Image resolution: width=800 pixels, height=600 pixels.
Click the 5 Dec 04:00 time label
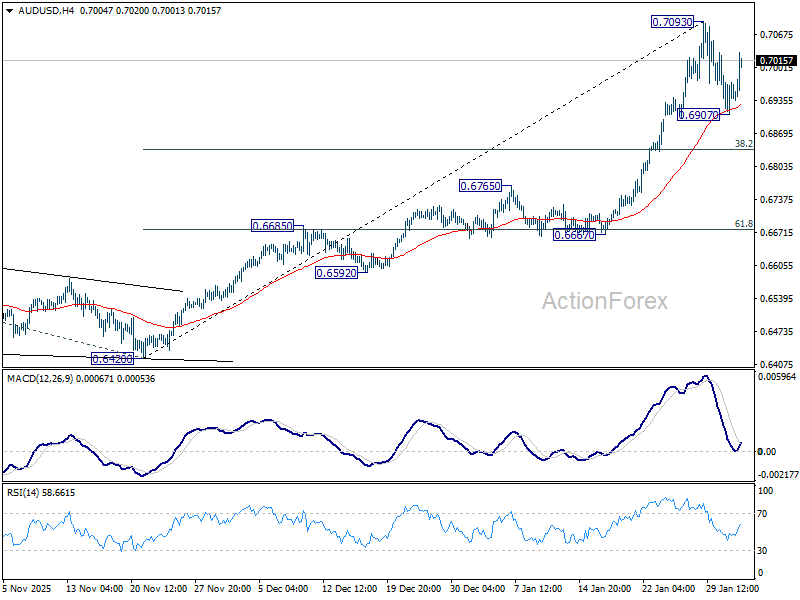pos(283,588)
